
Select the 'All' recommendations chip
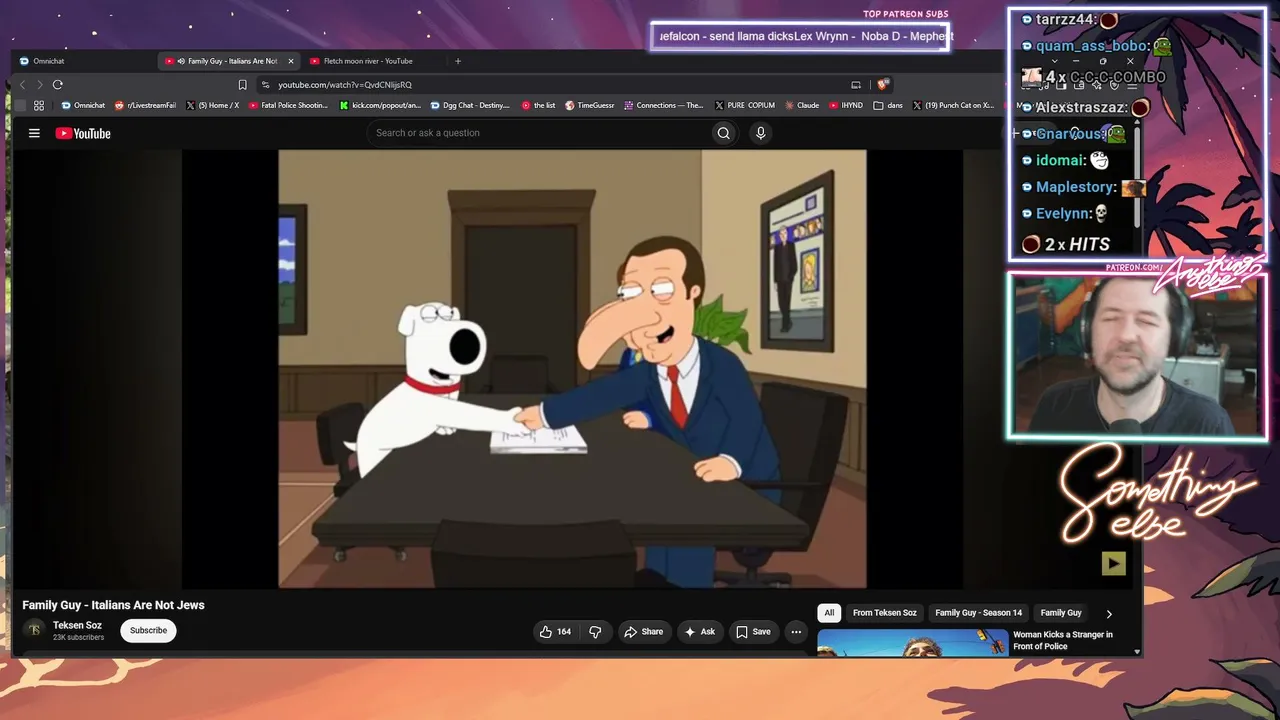point(829,613)
